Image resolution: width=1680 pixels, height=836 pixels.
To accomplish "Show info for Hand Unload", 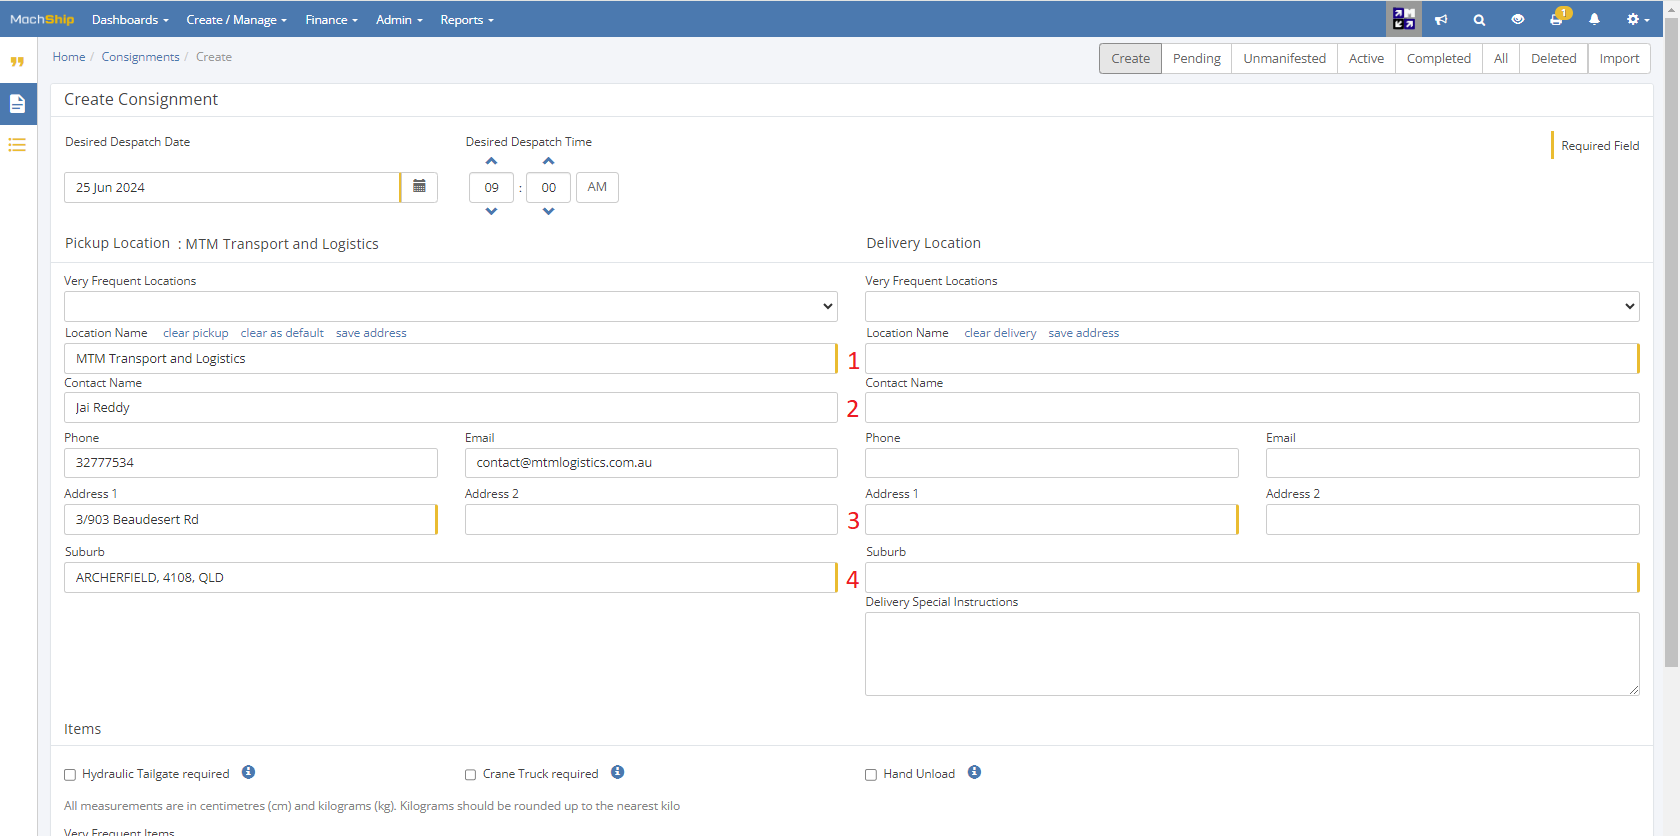I will coord(974,772).
